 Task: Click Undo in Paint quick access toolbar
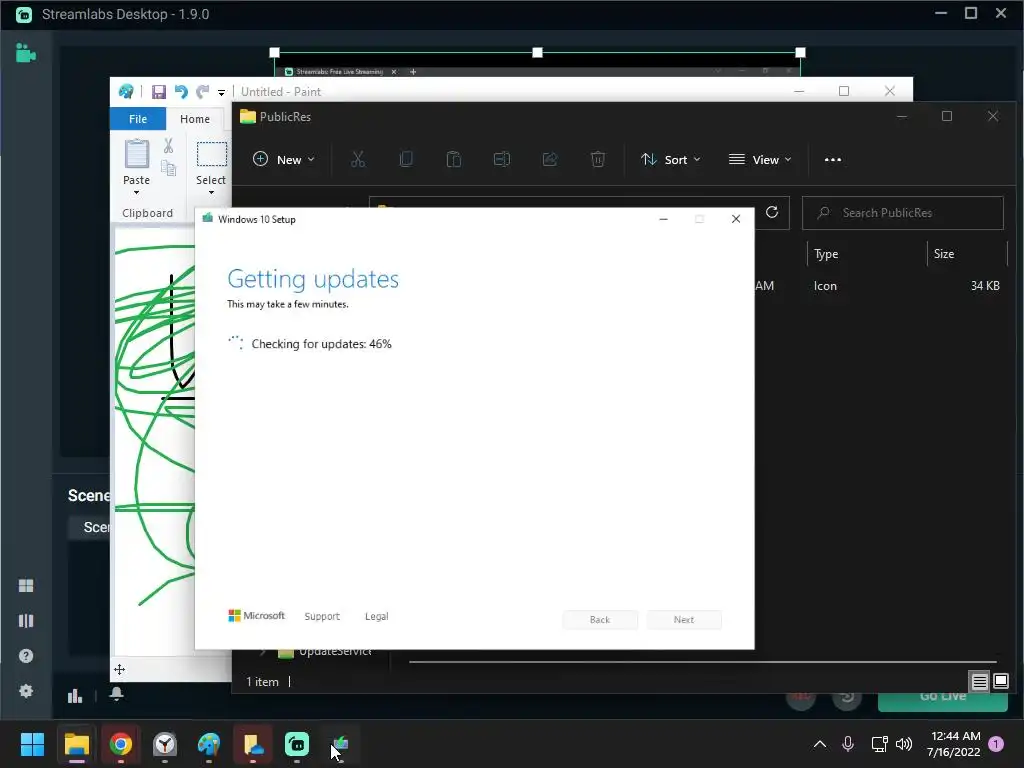tap(181, 92)
